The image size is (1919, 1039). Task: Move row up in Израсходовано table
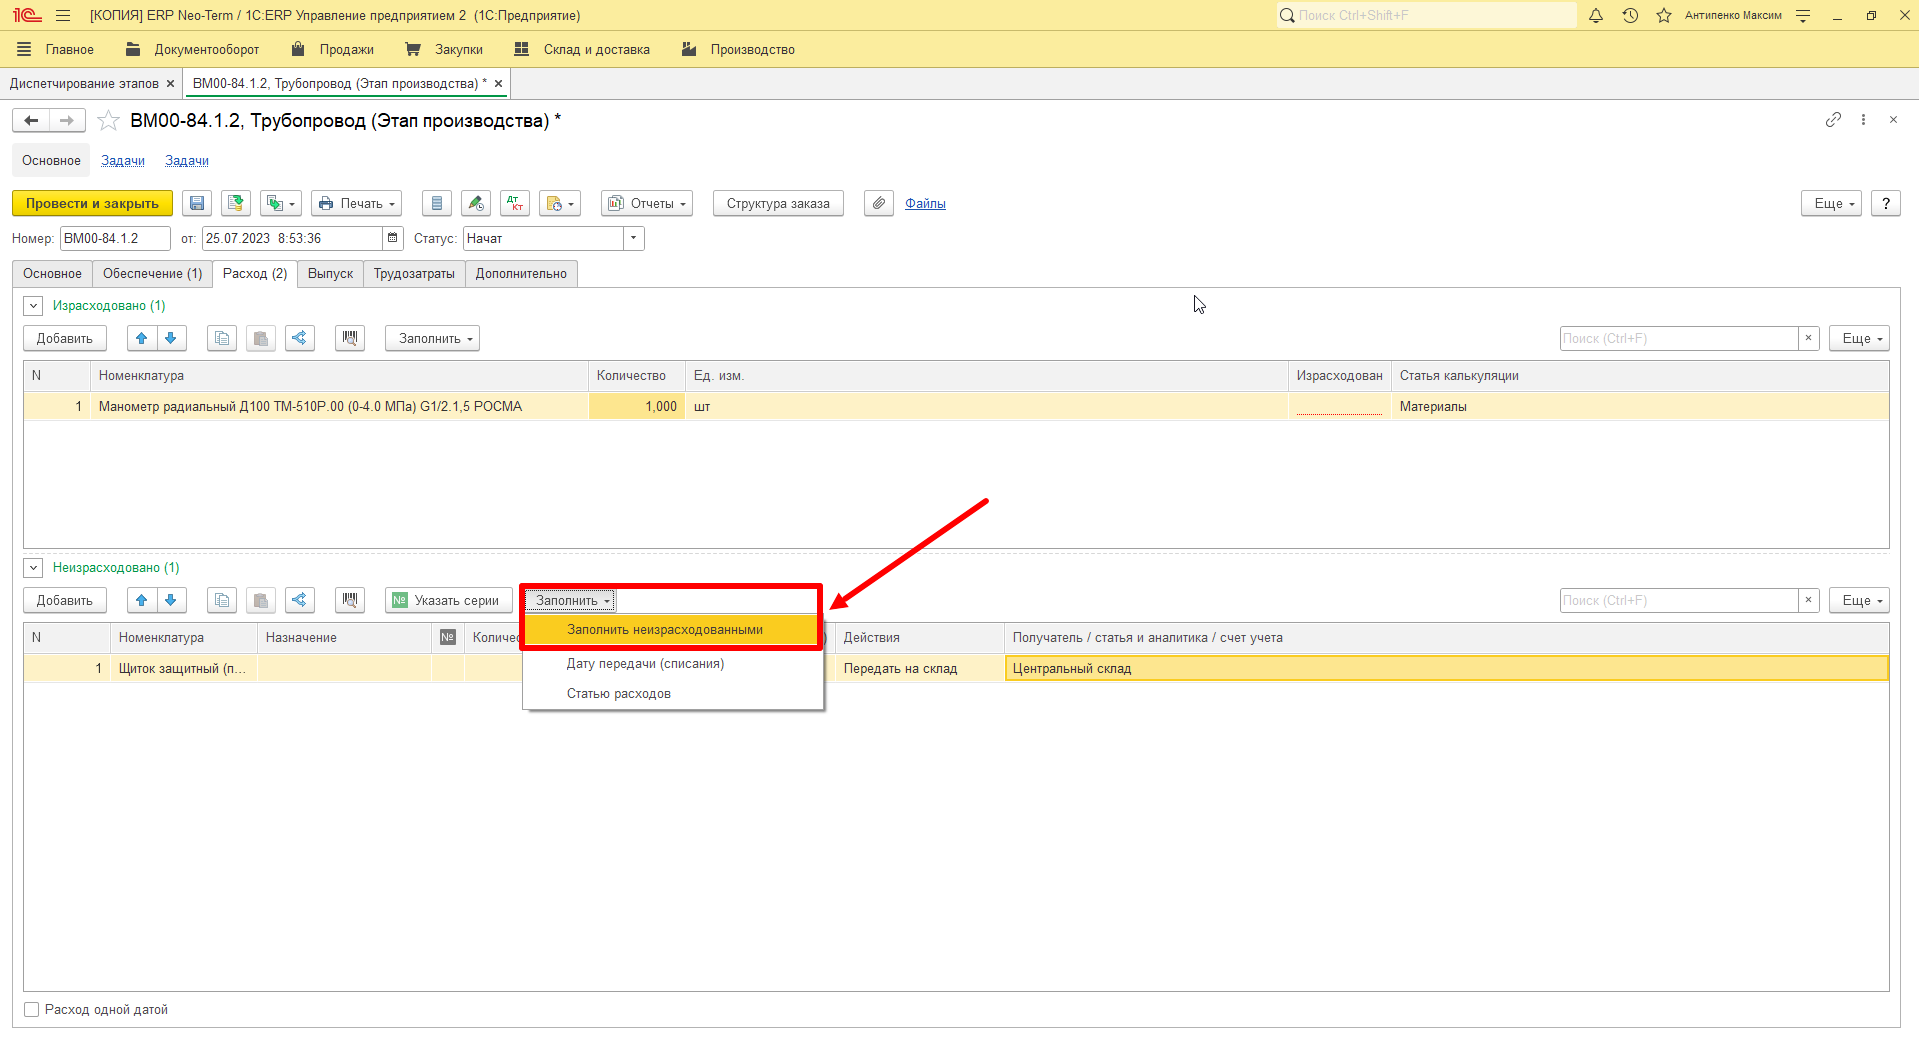(142, 338)
